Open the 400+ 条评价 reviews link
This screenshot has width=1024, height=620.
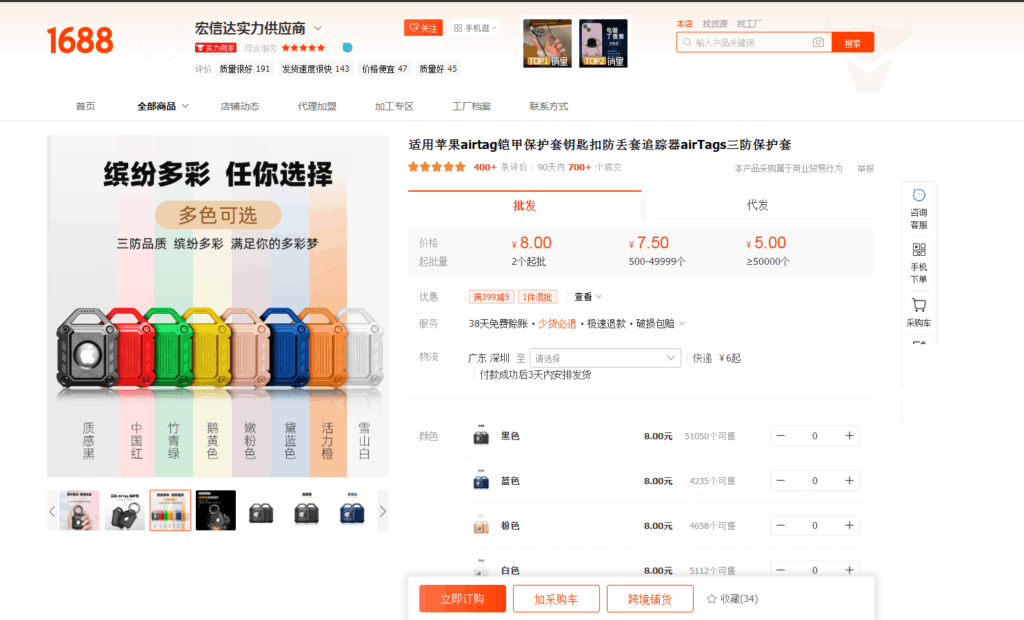tap(500, 167)
